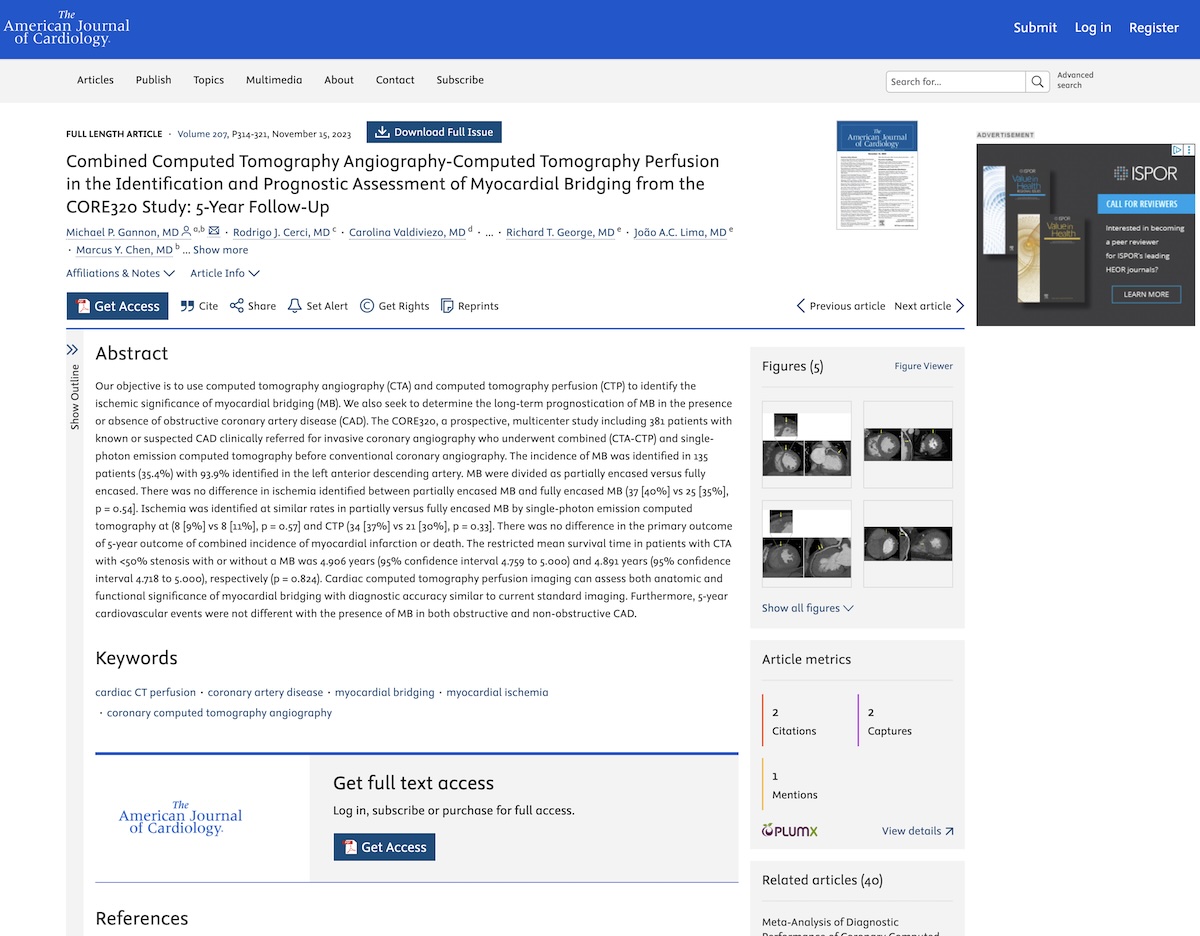Click View details in the PlumX panel
Viewport: 1200px width, 936px height.
[918, 831]
